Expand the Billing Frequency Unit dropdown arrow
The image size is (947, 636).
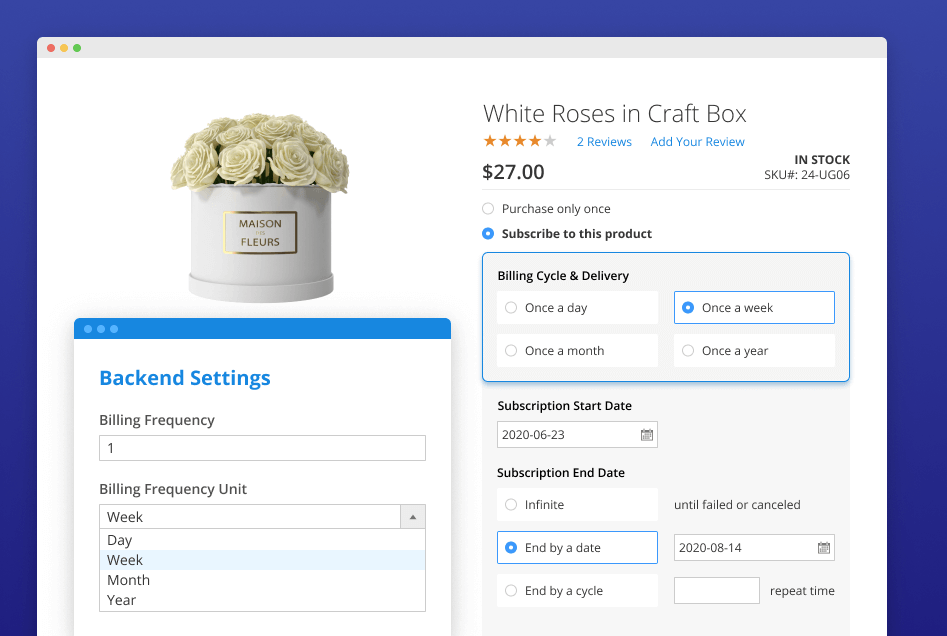click(x=413, y=517)
